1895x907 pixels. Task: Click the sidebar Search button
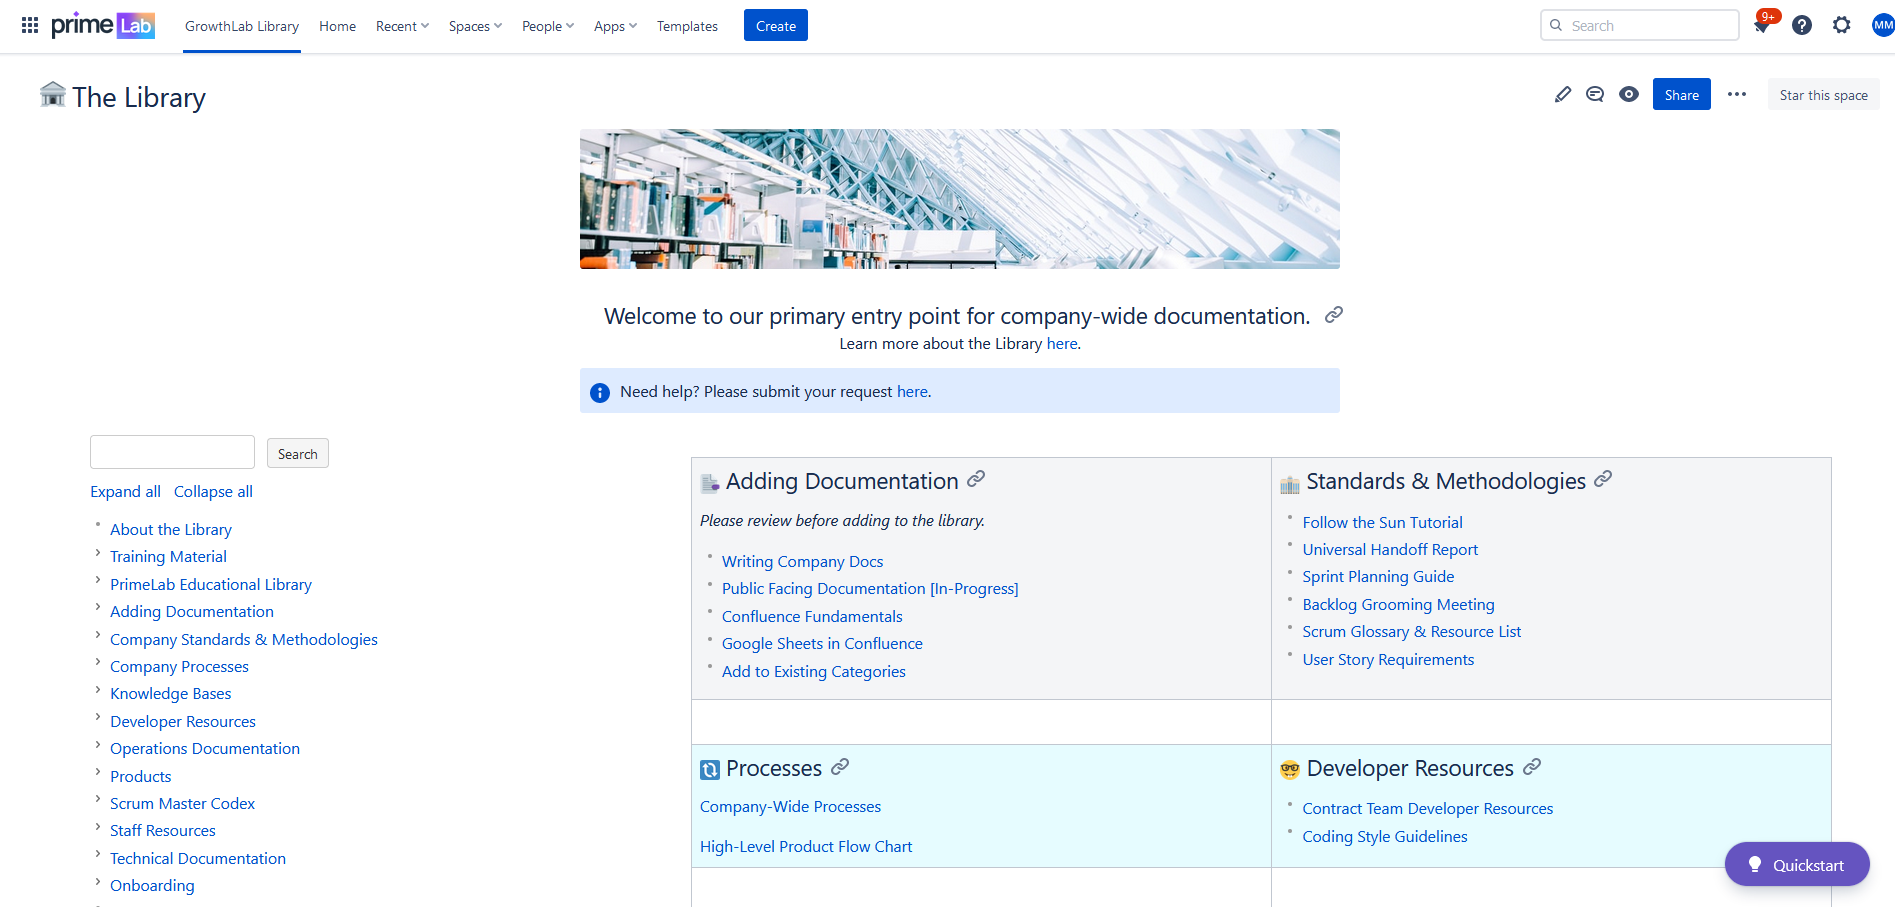click(x=298, y=453)
